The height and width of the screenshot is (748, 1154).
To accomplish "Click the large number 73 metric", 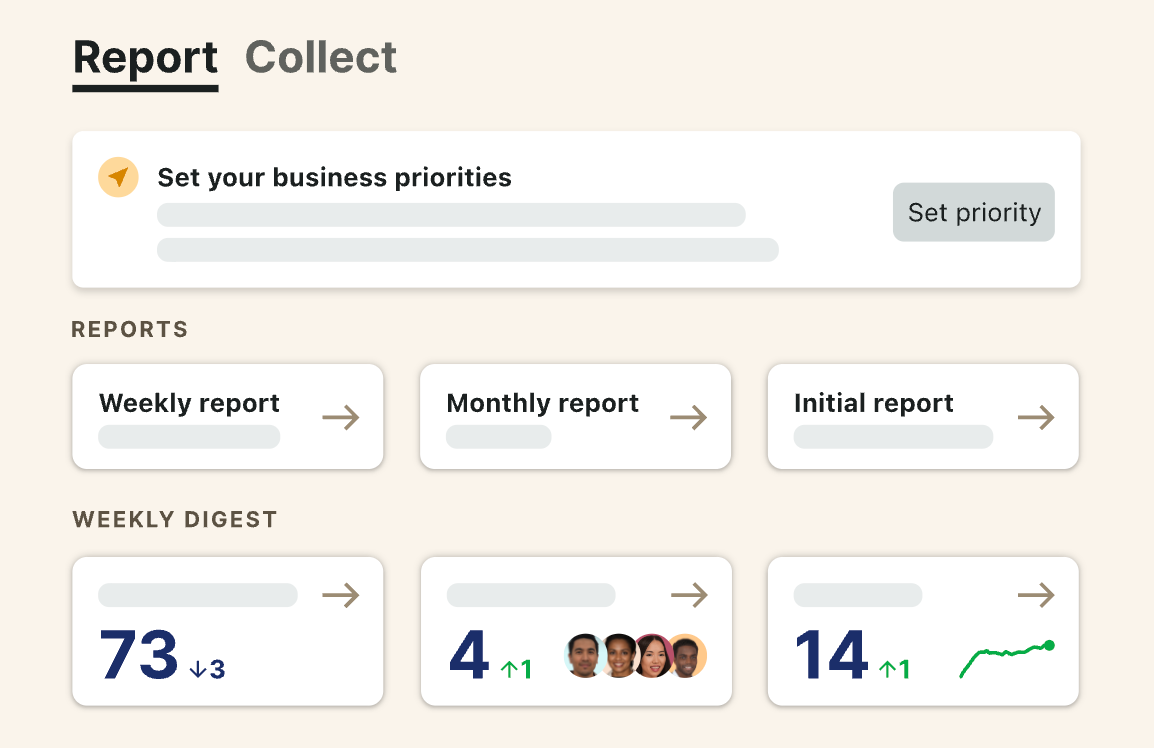I will 139,656.
